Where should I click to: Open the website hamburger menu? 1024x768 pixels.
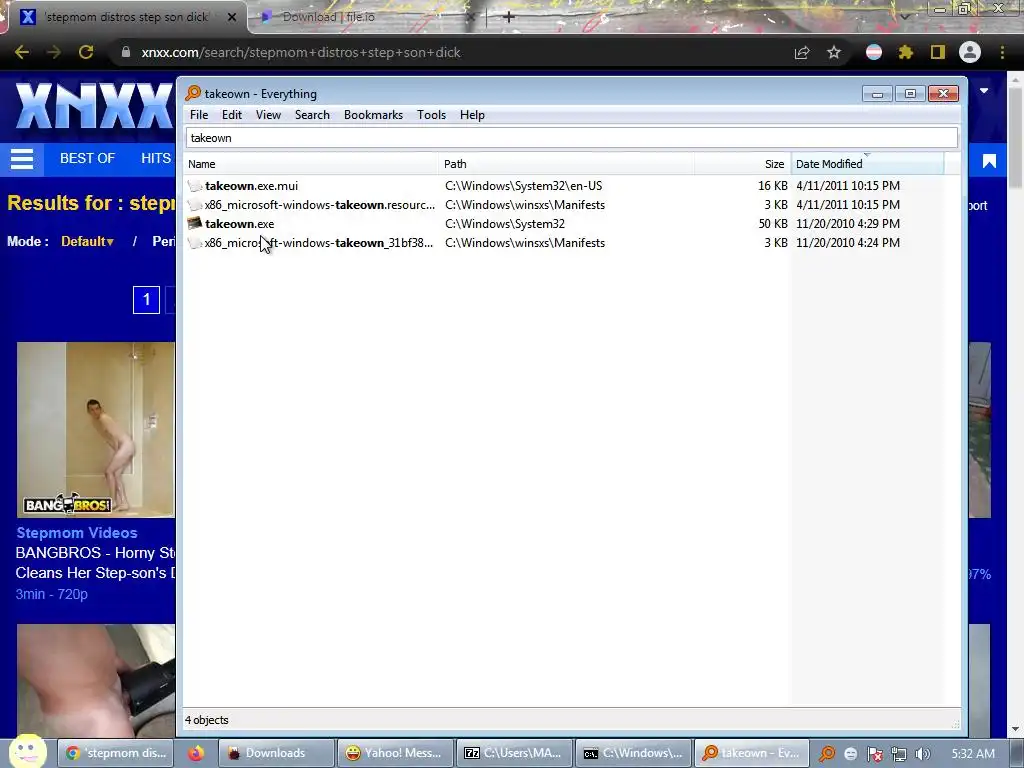pyautogui.click(x=22, y=159)
